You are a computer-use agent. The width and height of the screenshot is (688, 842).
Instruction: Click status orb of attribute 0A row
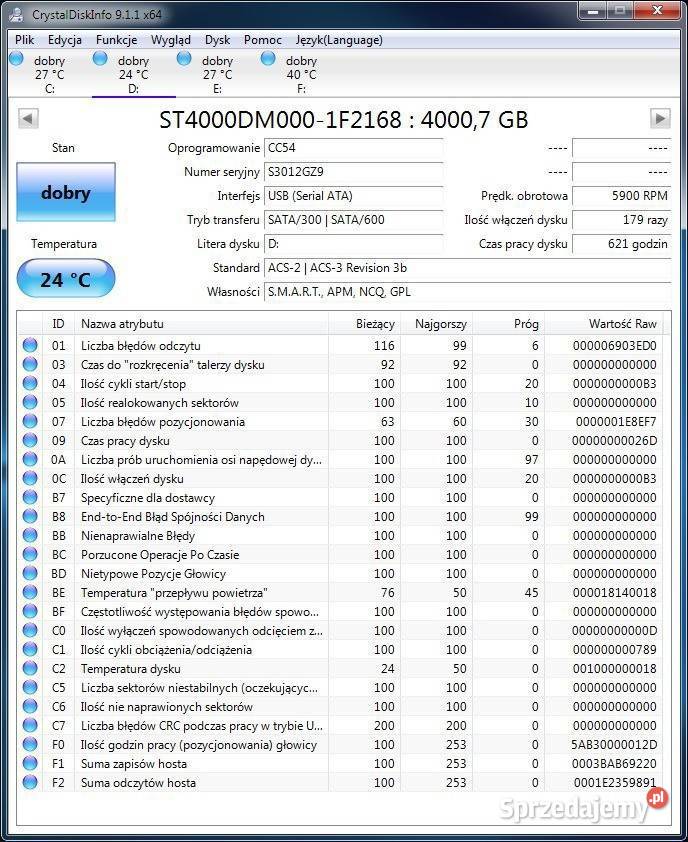pos(30,459)
